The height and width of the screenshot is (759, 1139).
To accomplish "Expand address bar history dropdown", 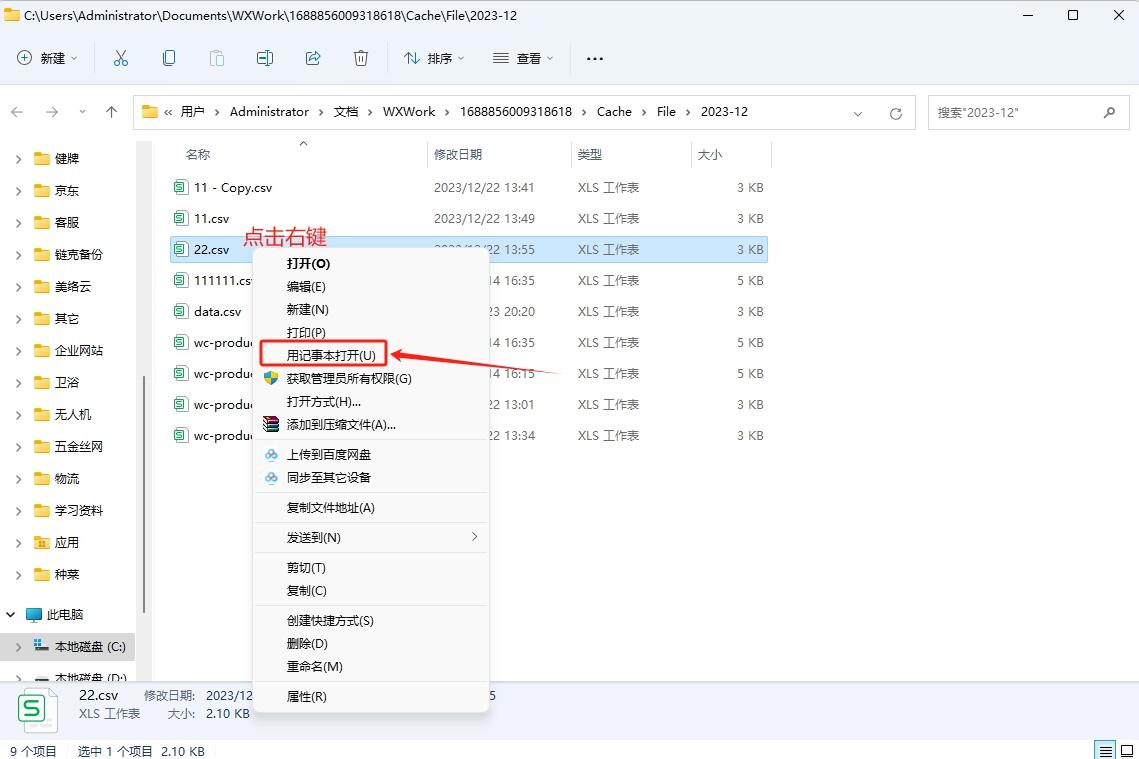I will point(858,113).
